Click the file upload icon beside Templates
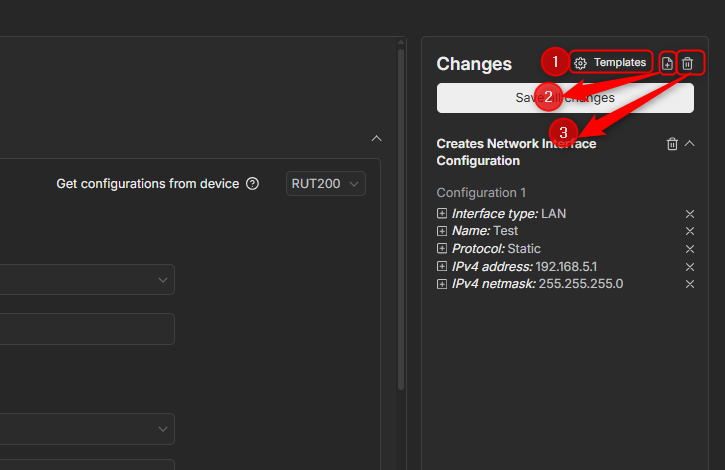The height and width of the screenshot is (470, 725). coord(668,63)
